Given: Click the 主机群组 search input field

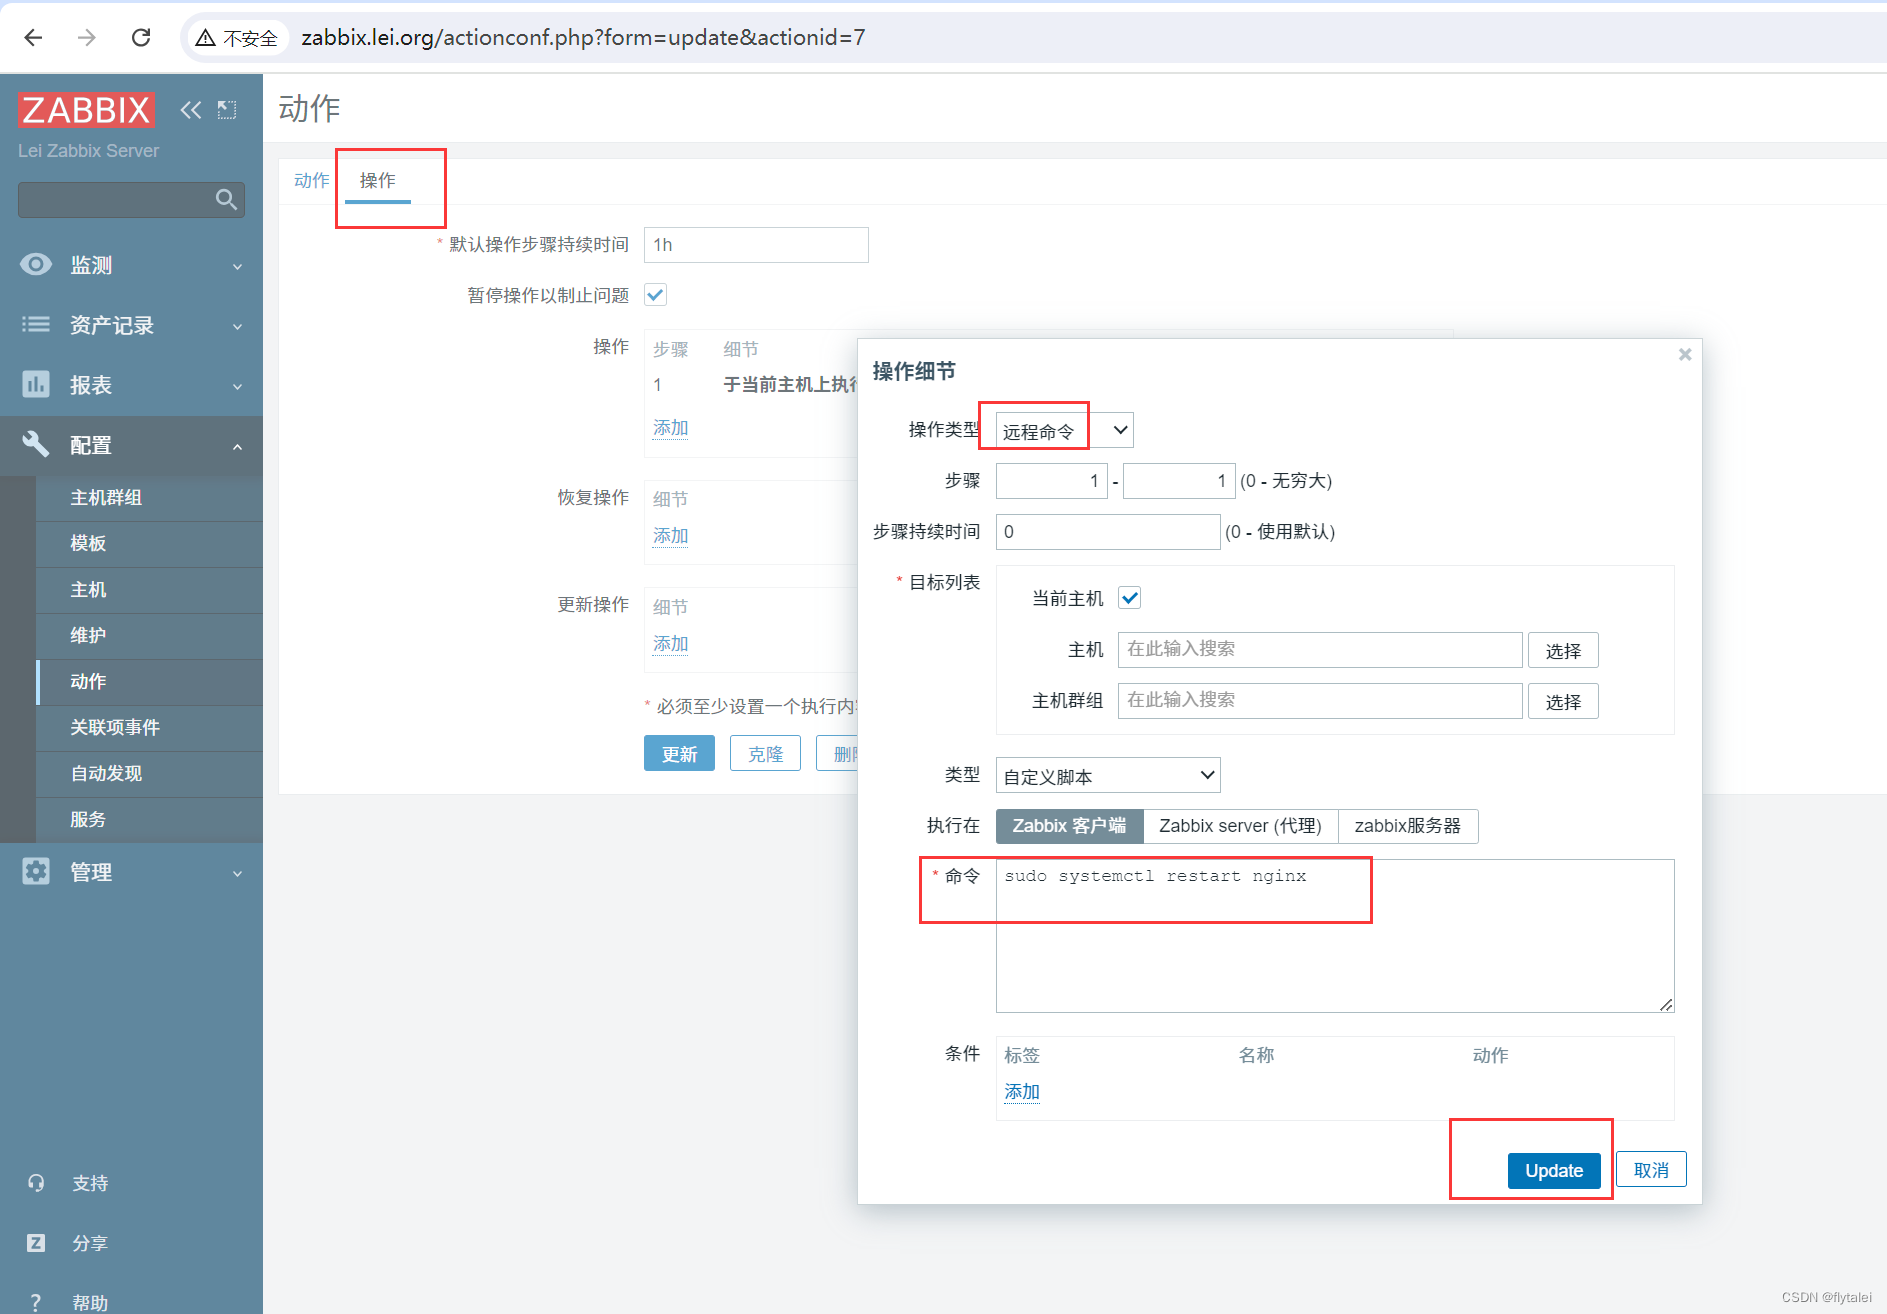Looking at the screenshot, I should [1320, 701].
